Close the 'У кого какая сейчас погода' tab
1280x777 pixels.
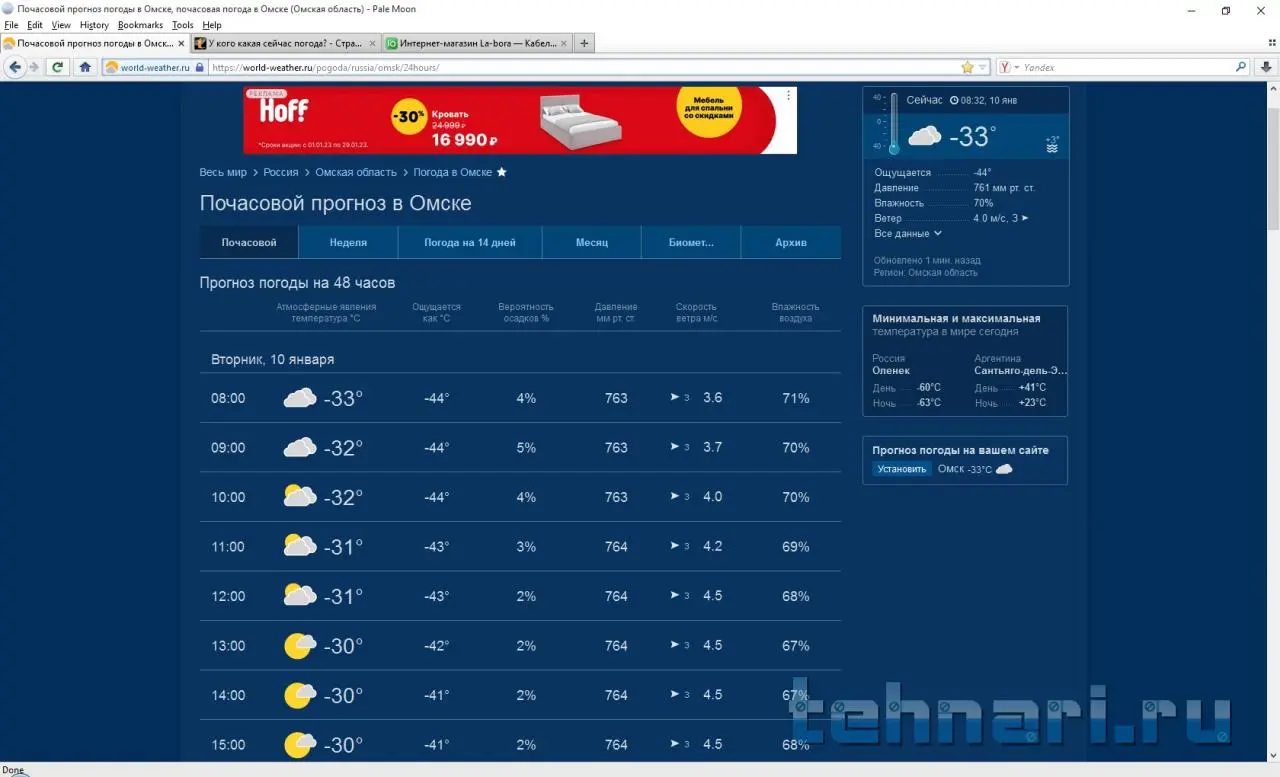[372, 43]
